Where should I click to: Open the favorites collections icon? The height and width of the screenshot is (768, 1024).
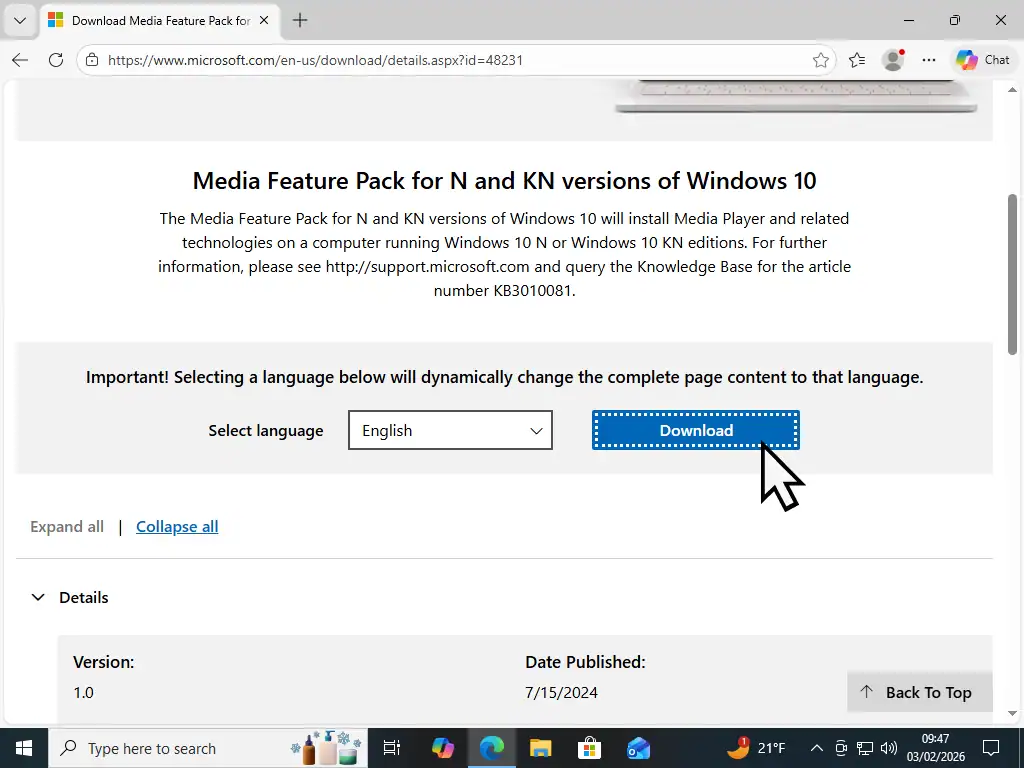tap(856, 60)
